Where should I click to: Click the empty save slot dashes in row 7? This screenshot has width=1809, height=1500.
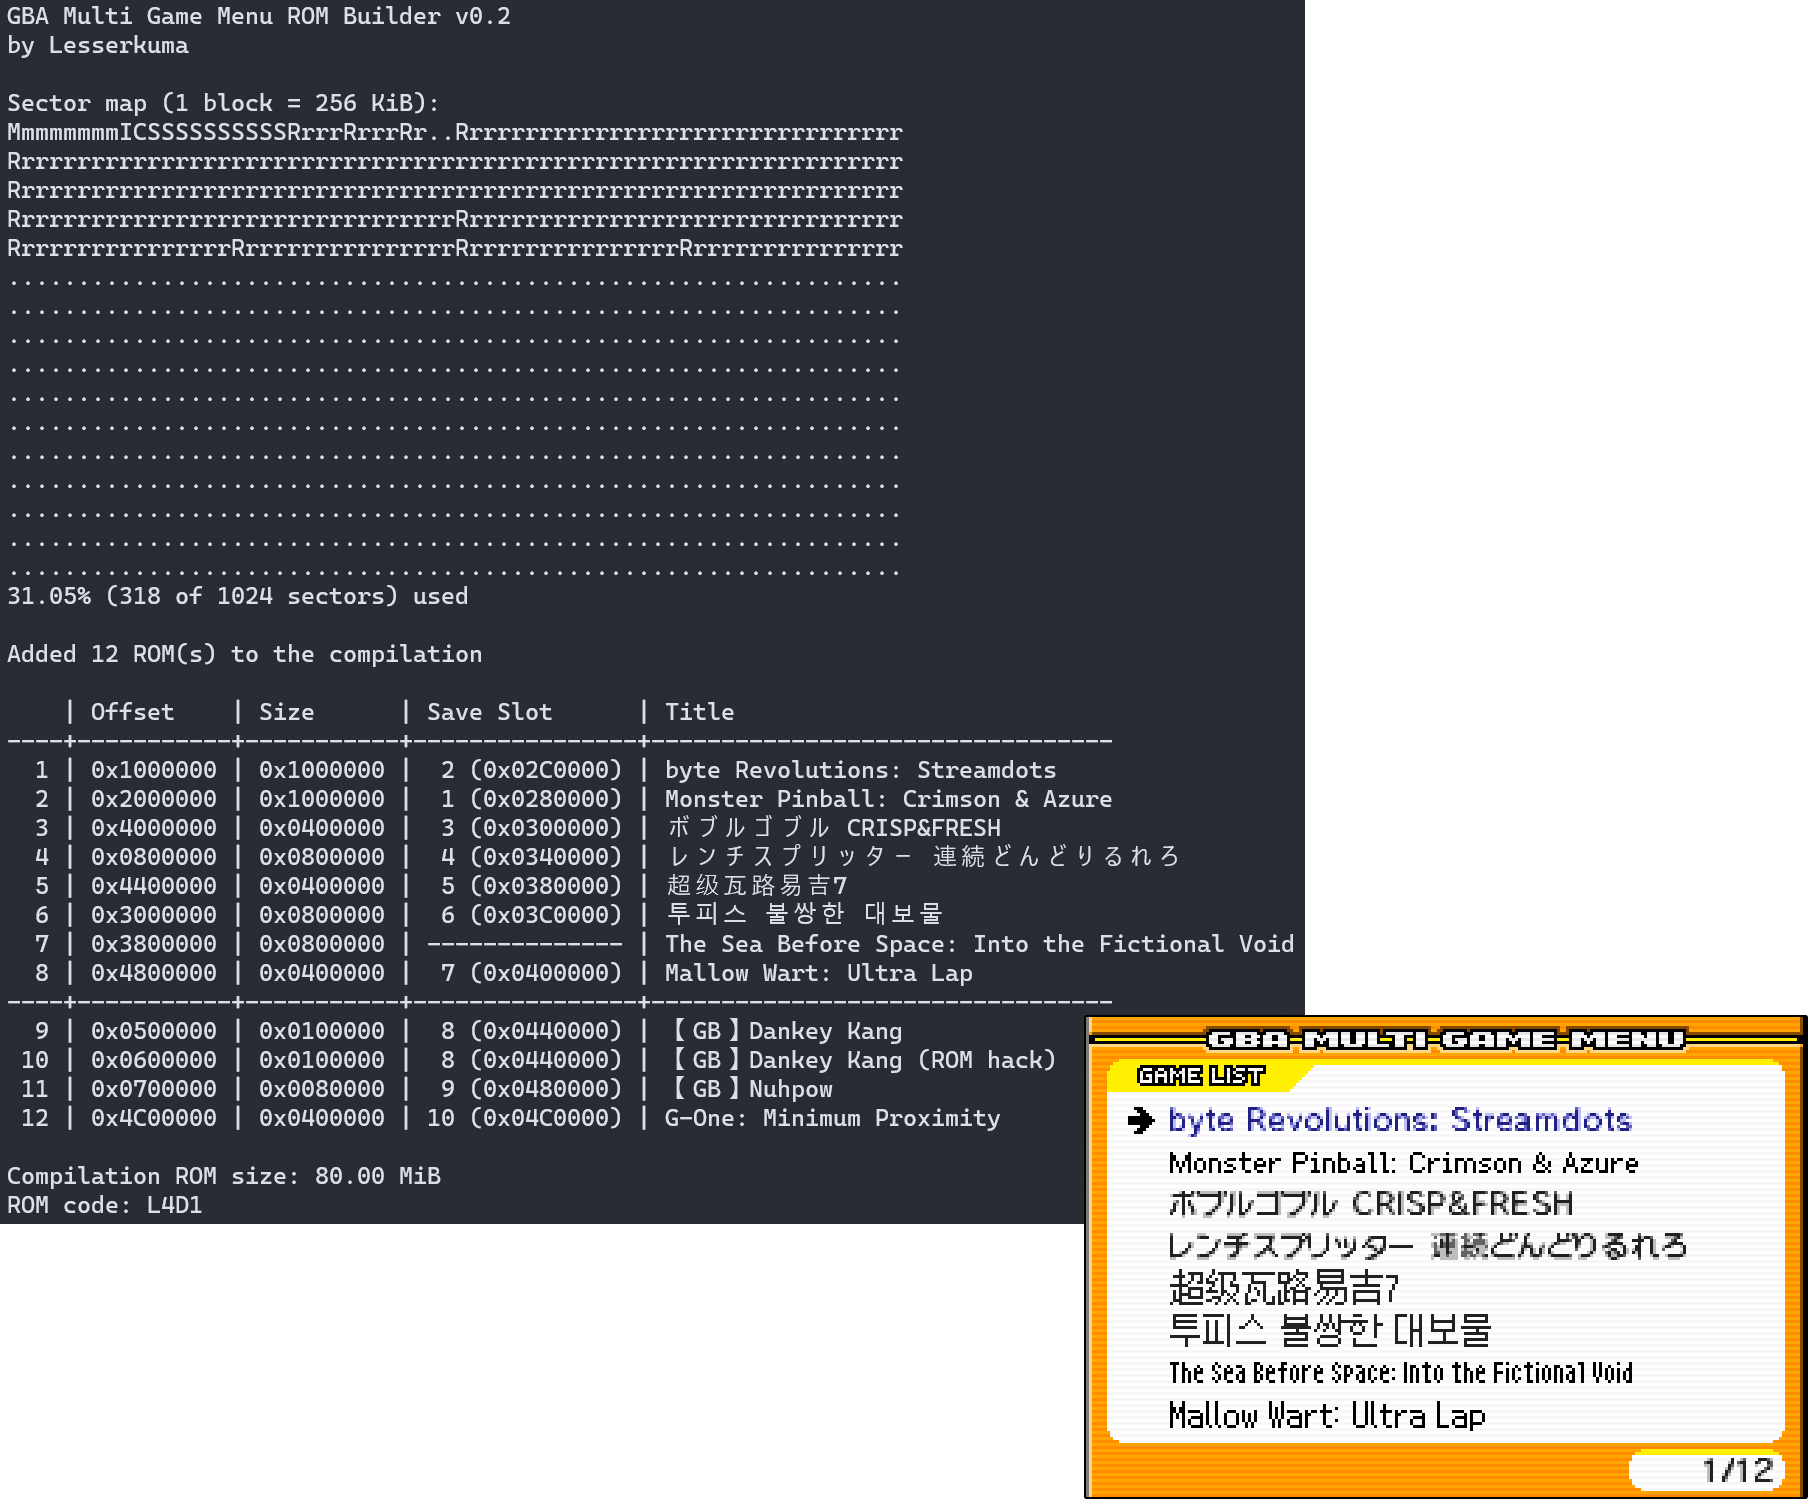click(525, 944)
